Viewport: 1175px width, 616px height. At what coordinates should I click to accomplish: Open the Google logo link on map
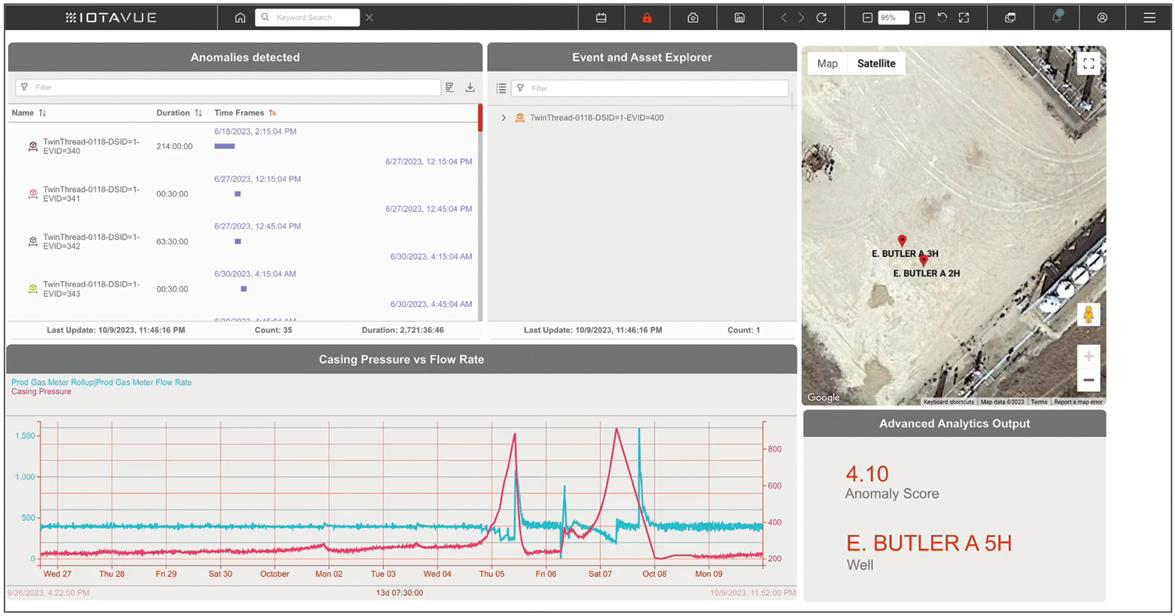824,398
